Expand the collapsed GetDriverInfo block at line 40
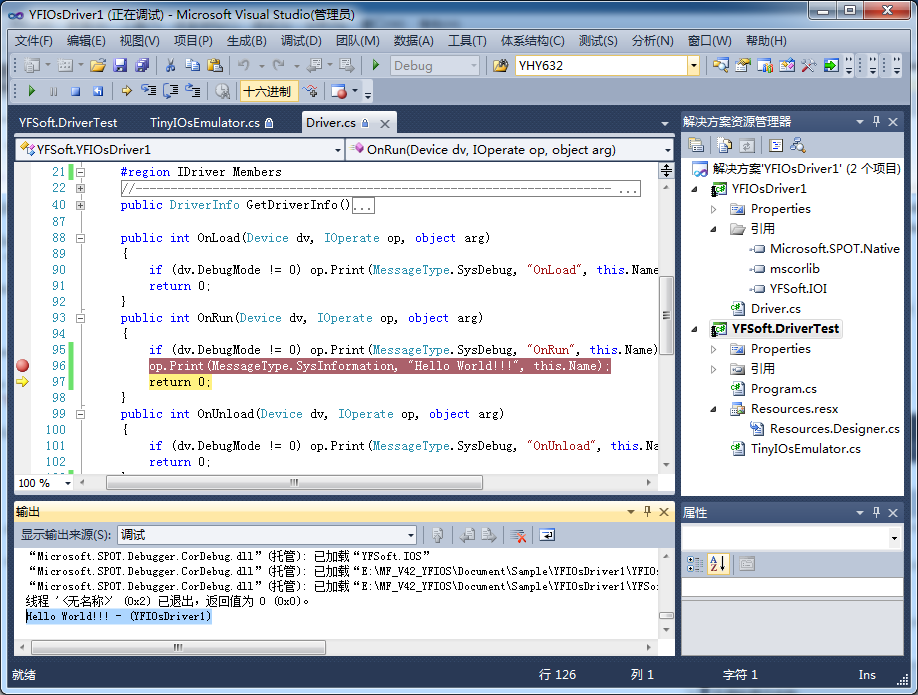The width and height of the screenshot is (918, 695). pyautogui.click(x=81, y=205)
